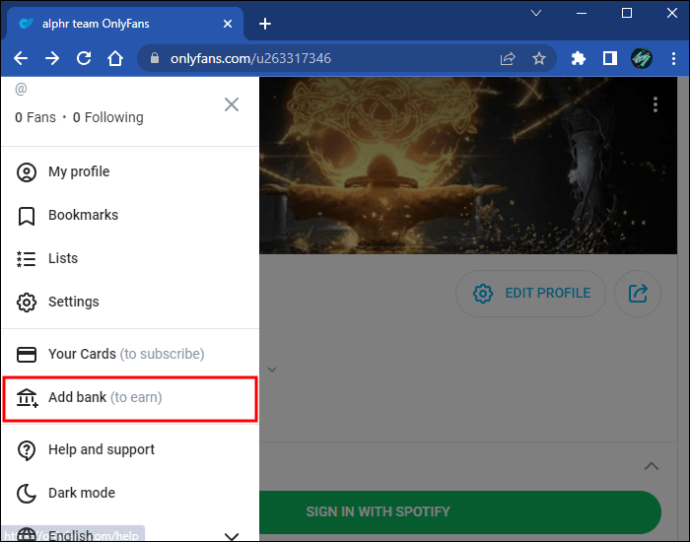The width and height of the screenshot is (690, 542).
Task: Click SIGN IN WITH SPOTIFY button
Action: [x=460, y=512]
